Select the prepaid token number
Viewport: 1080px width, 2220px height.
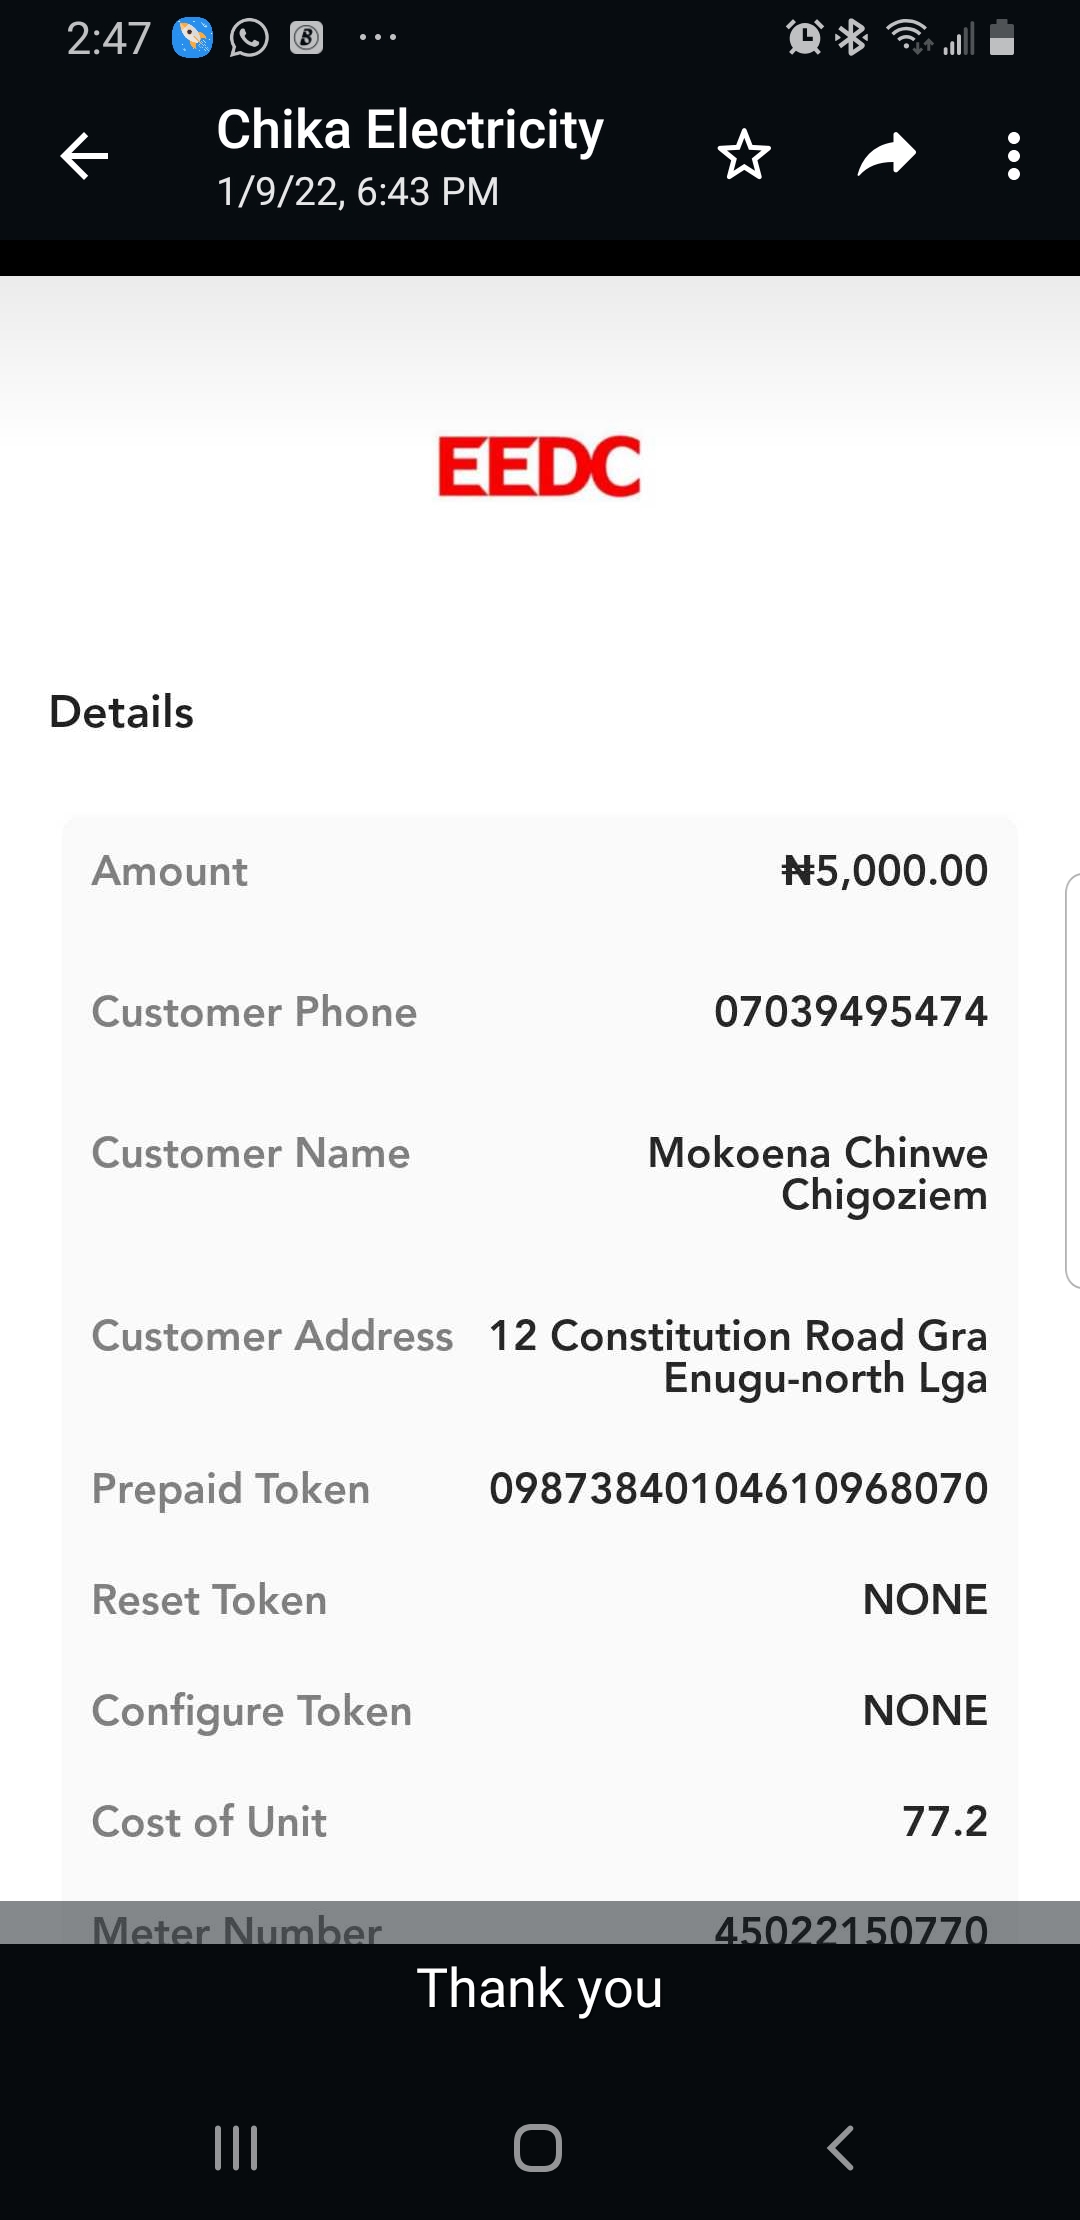click(738, 1488)
